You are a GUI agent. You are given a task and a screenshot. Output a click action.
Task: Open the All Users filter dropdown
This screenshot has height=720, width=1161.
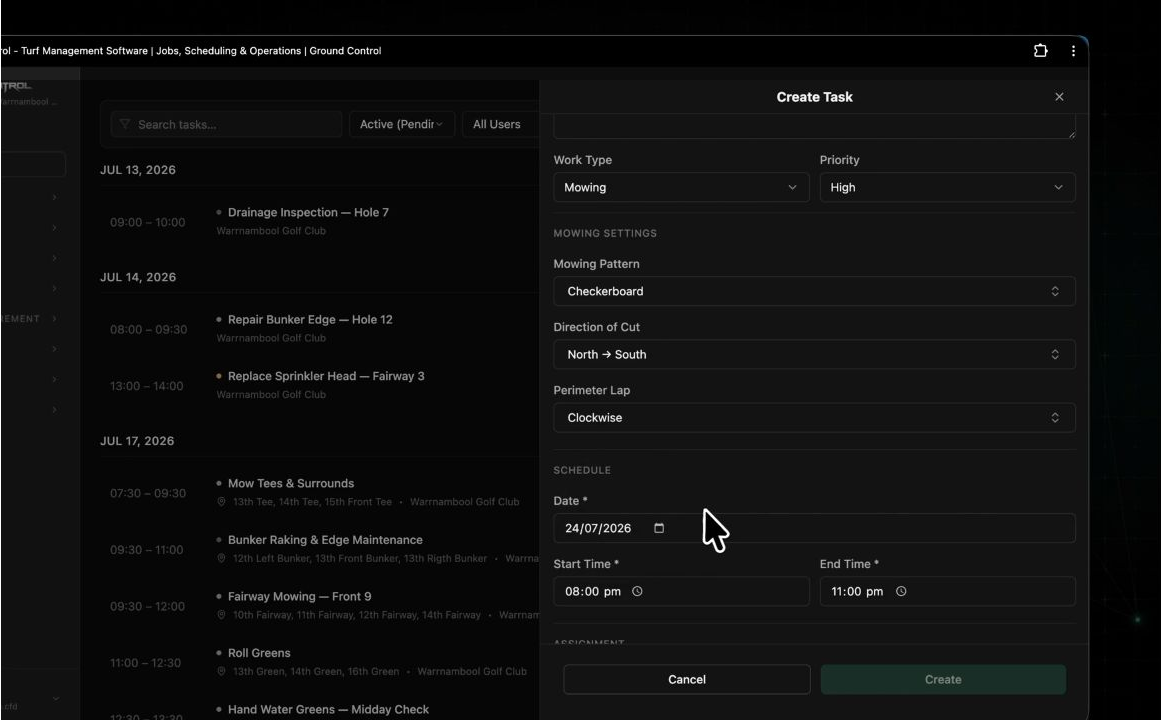click(x=501, y=124)
